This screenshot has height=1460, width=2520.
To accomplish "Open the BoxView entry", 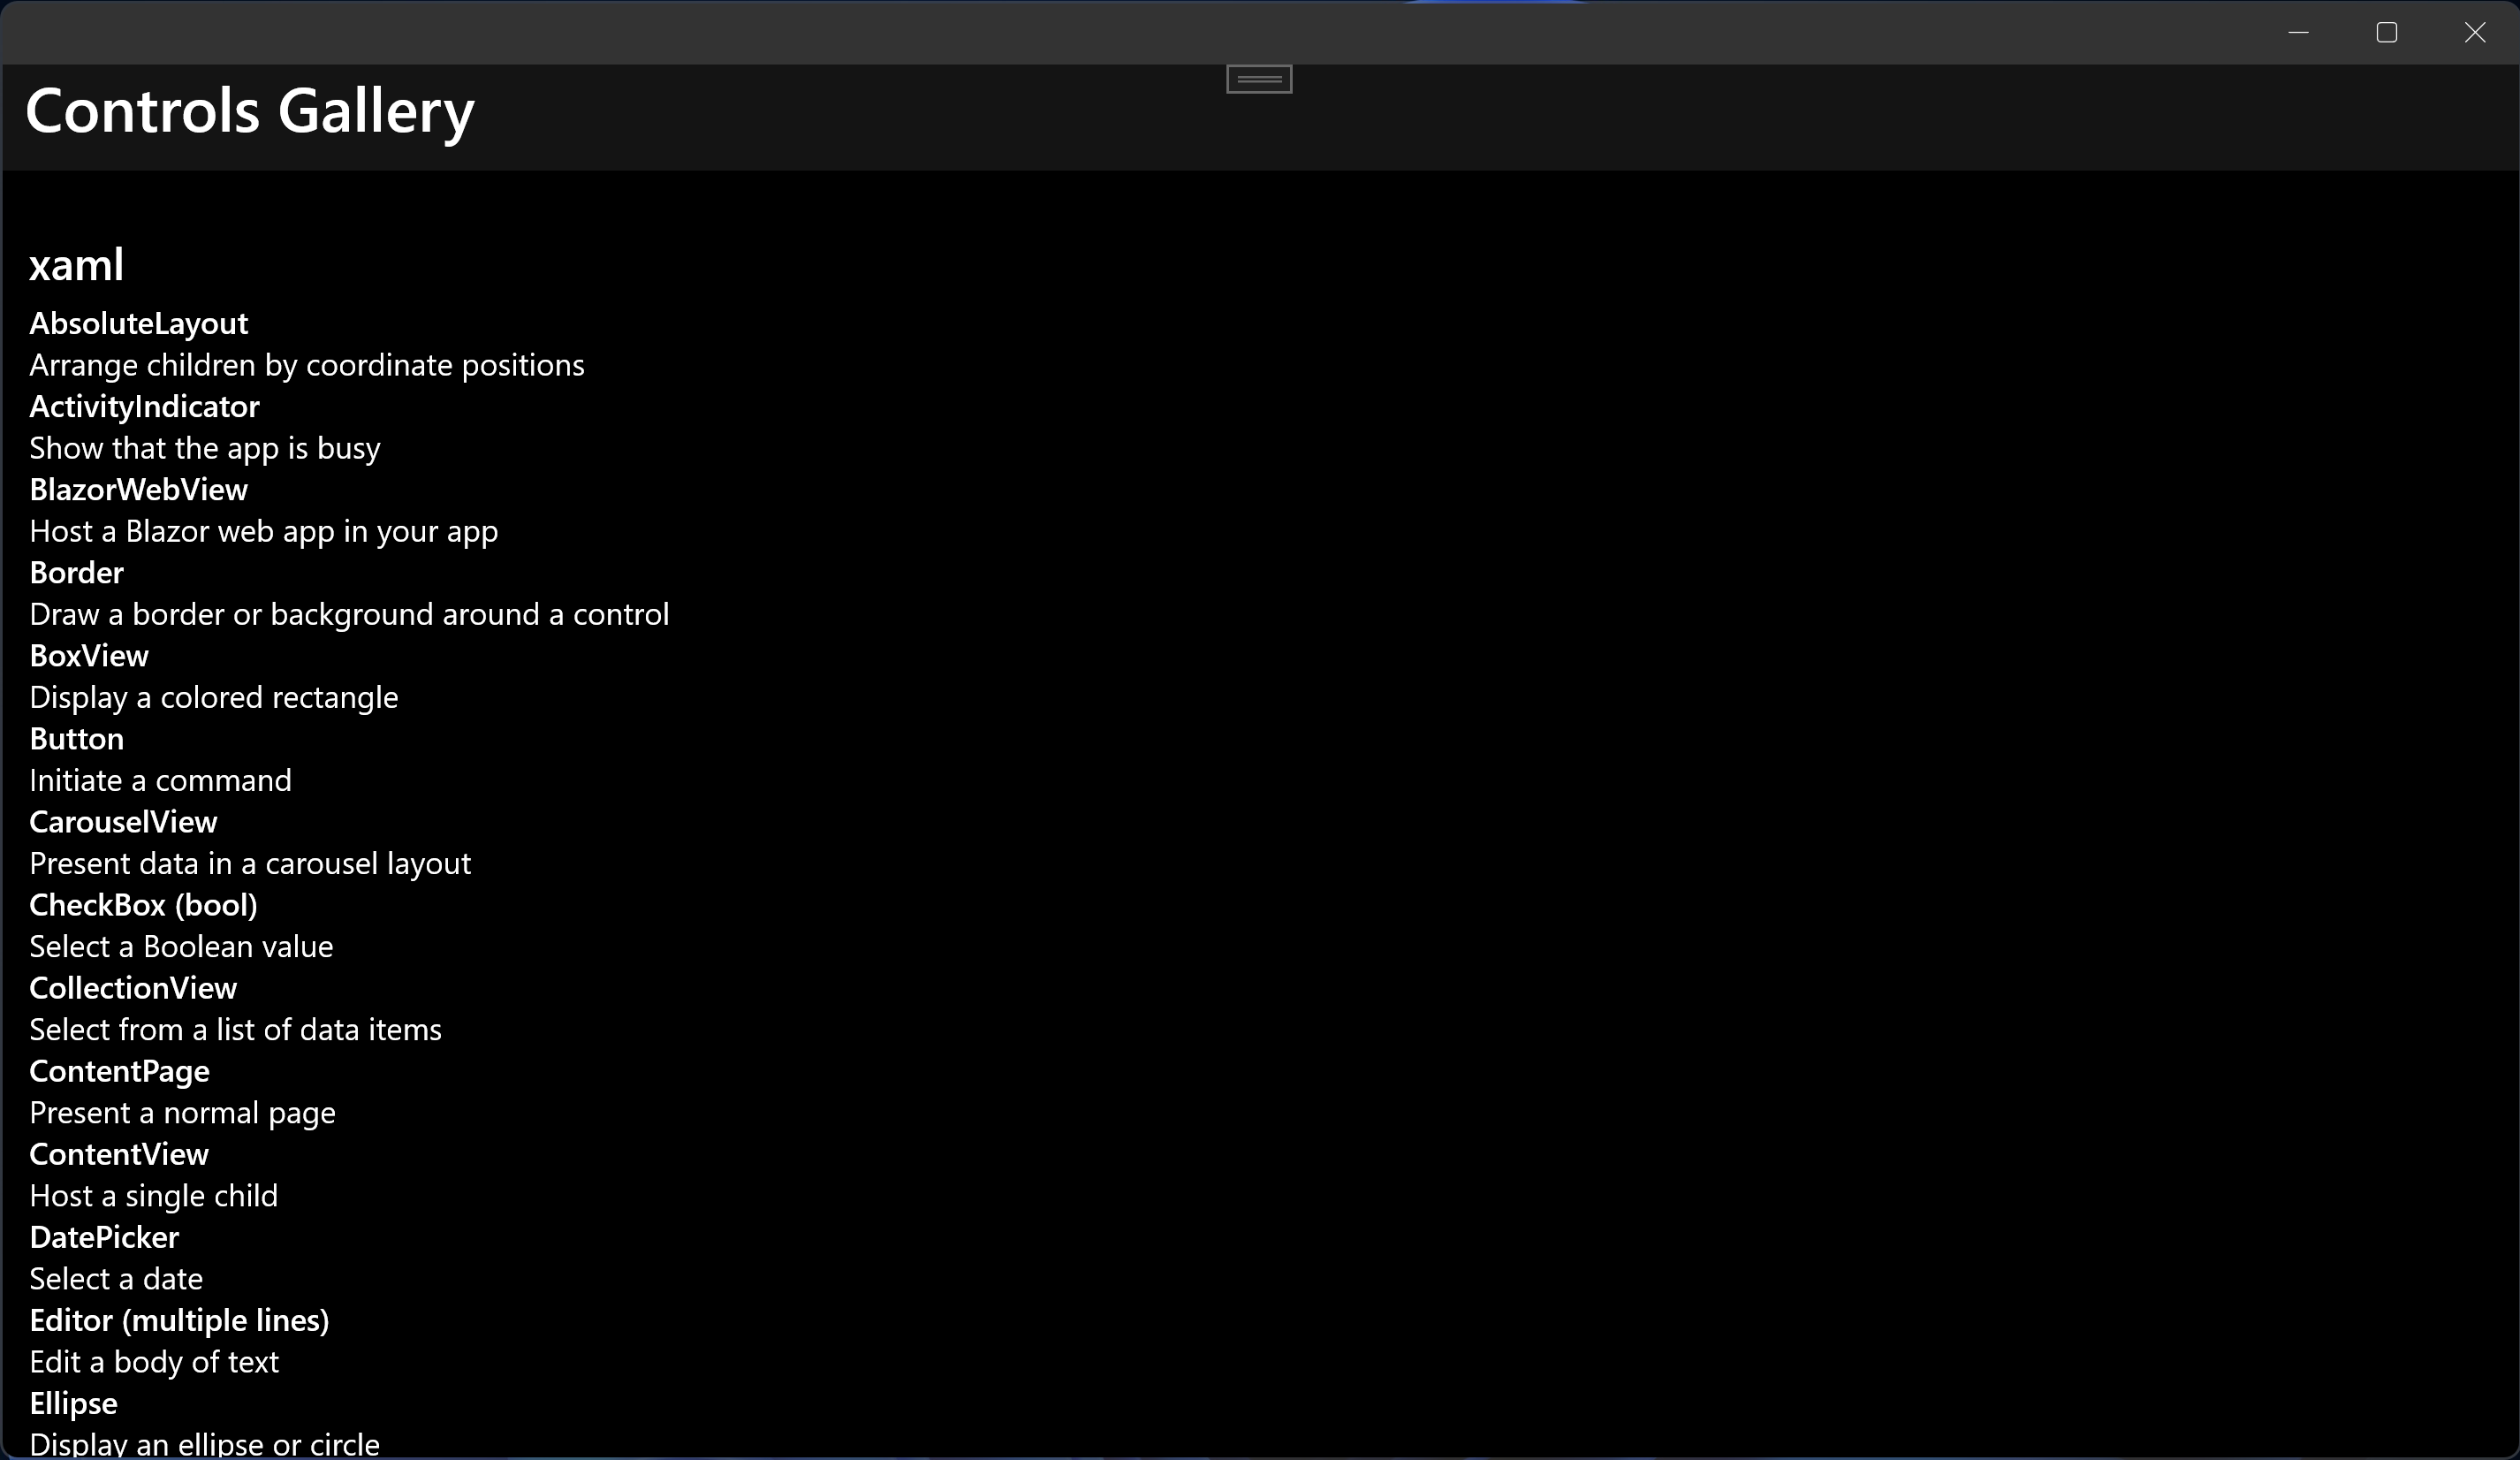I will point(89,656).
